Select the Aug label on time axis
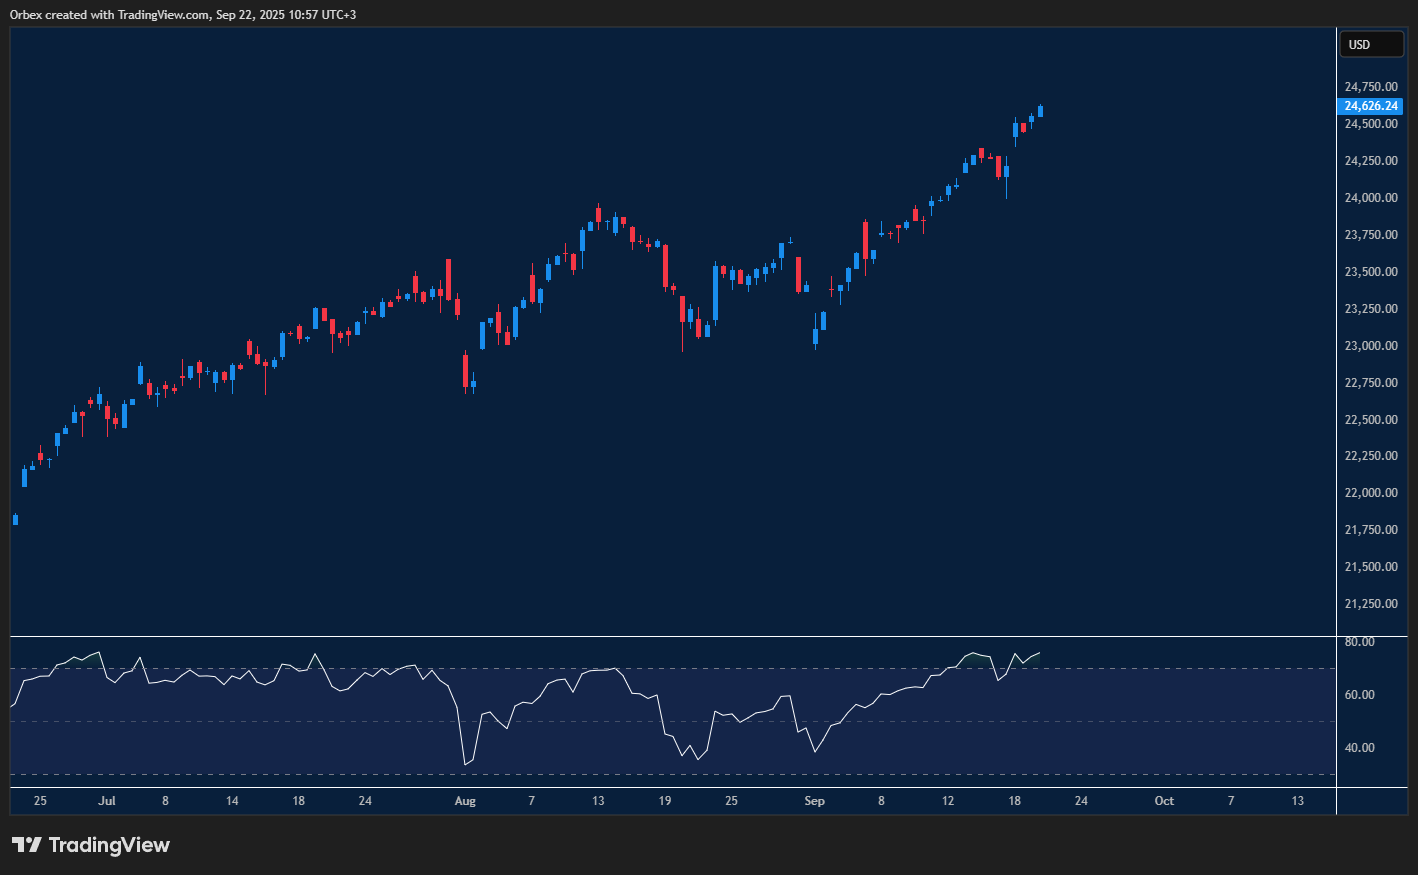Viewport: 1418px width, 875px height. 465,801
